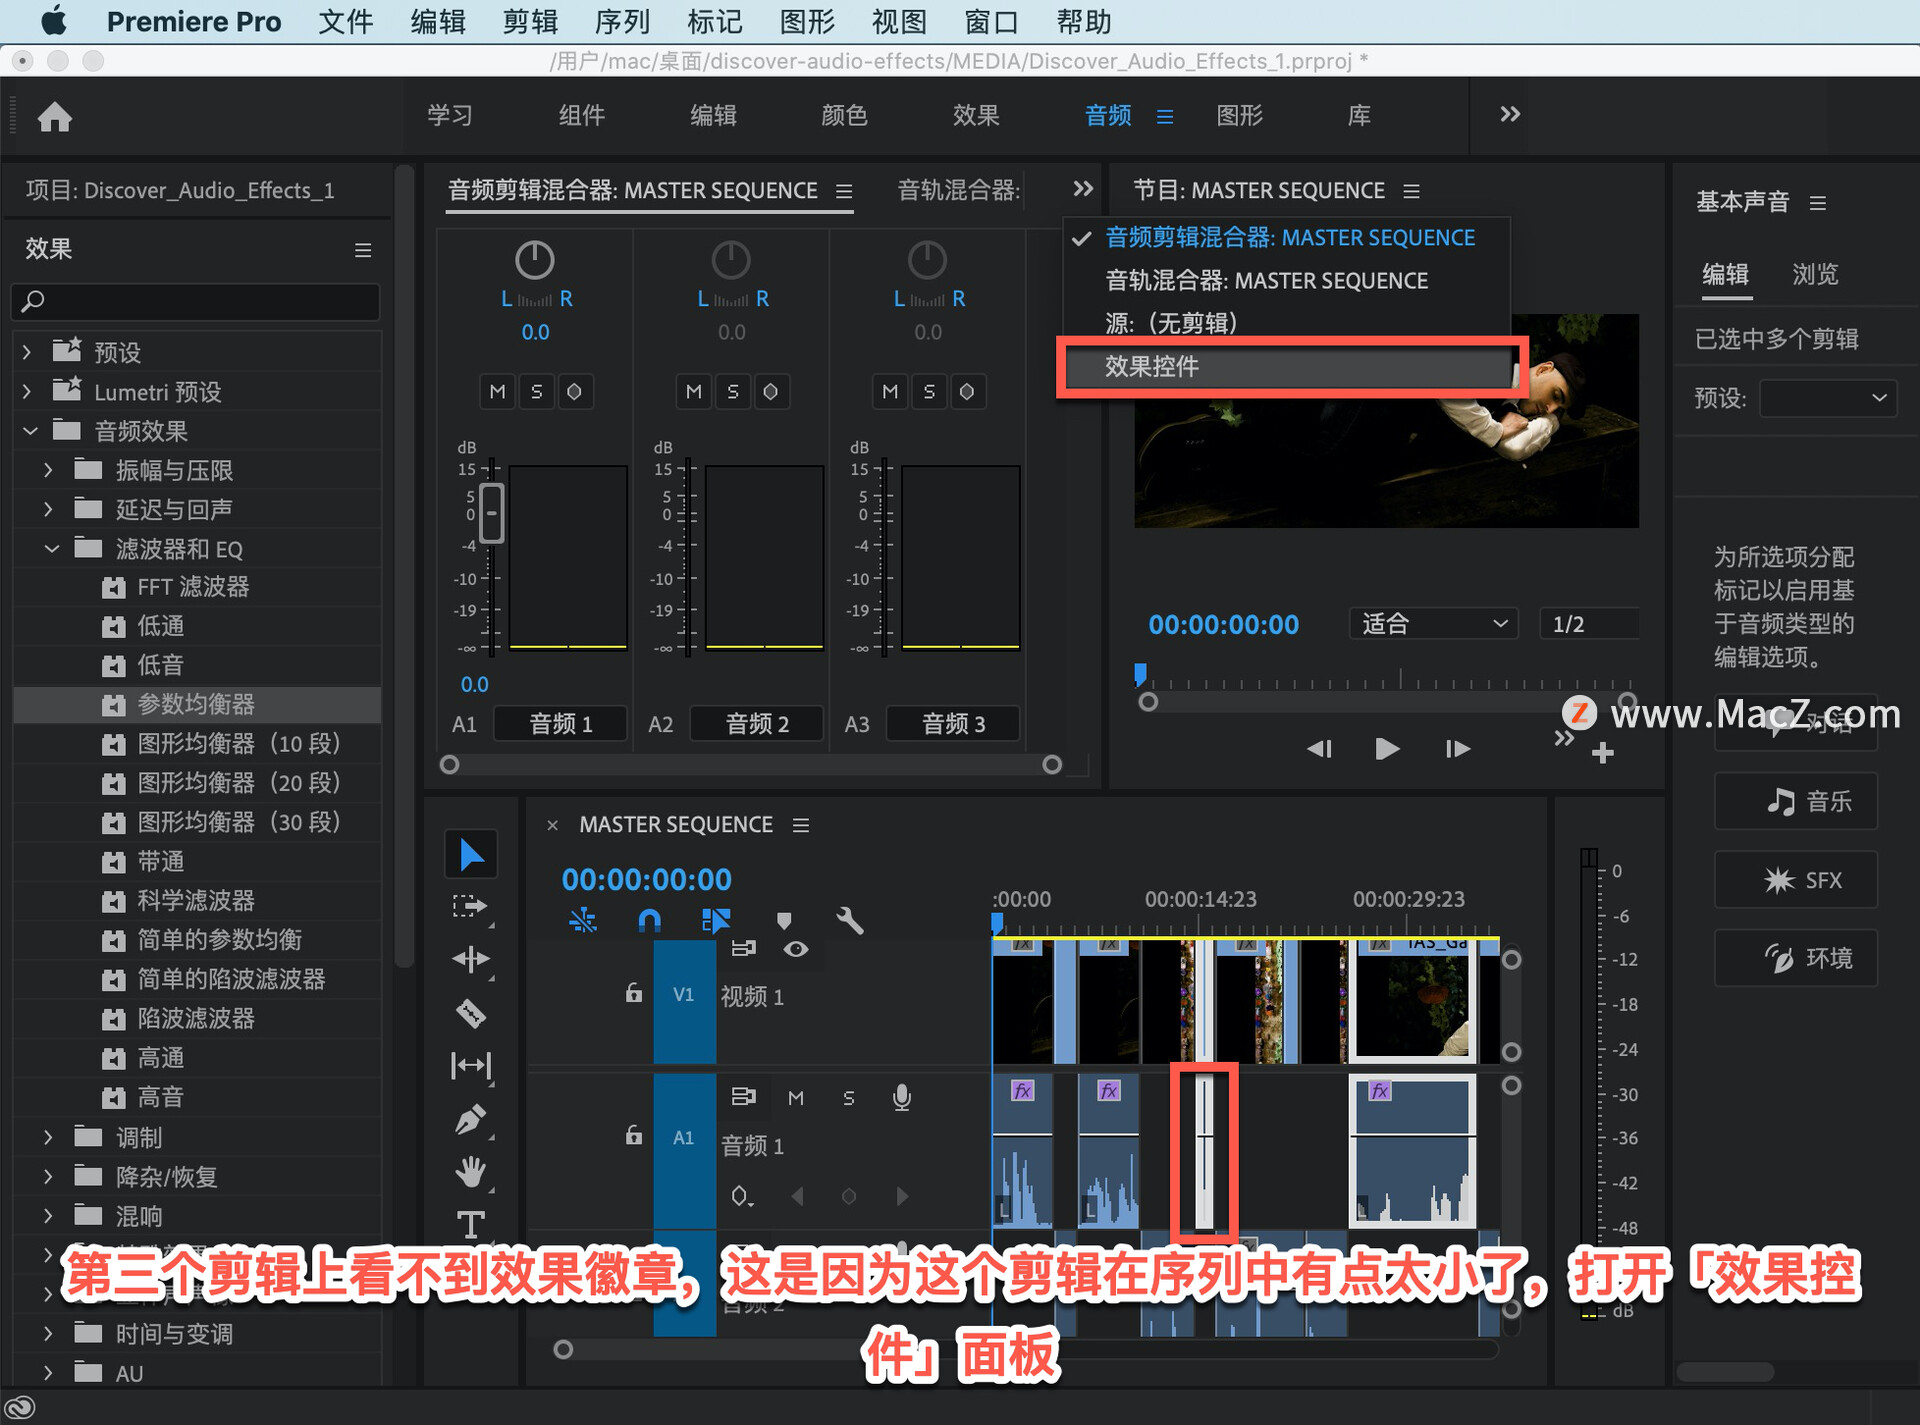
Task: Select the Pen tool
Action: 470,1119
